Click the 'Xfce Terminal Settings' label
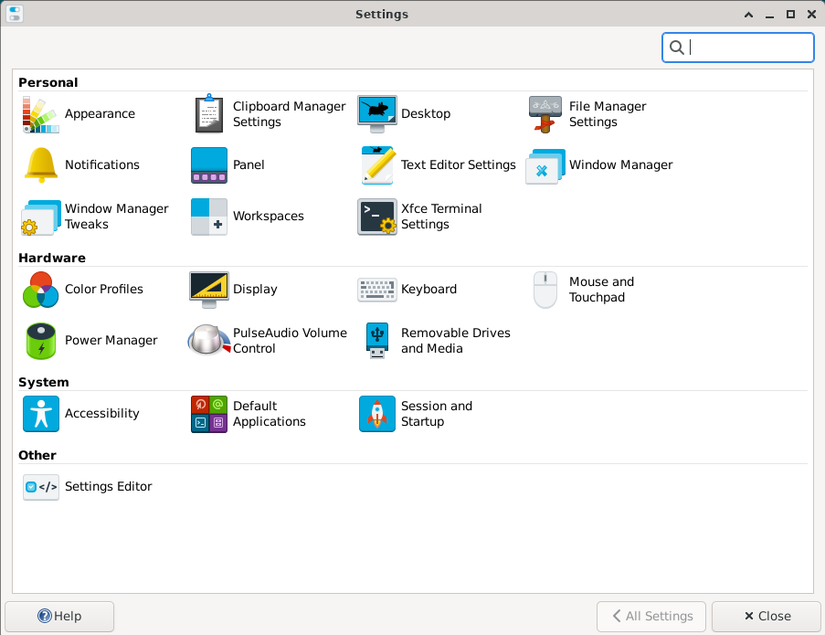Screen dimensions: 825x635 pyautogui.click(x=441, y=216)
